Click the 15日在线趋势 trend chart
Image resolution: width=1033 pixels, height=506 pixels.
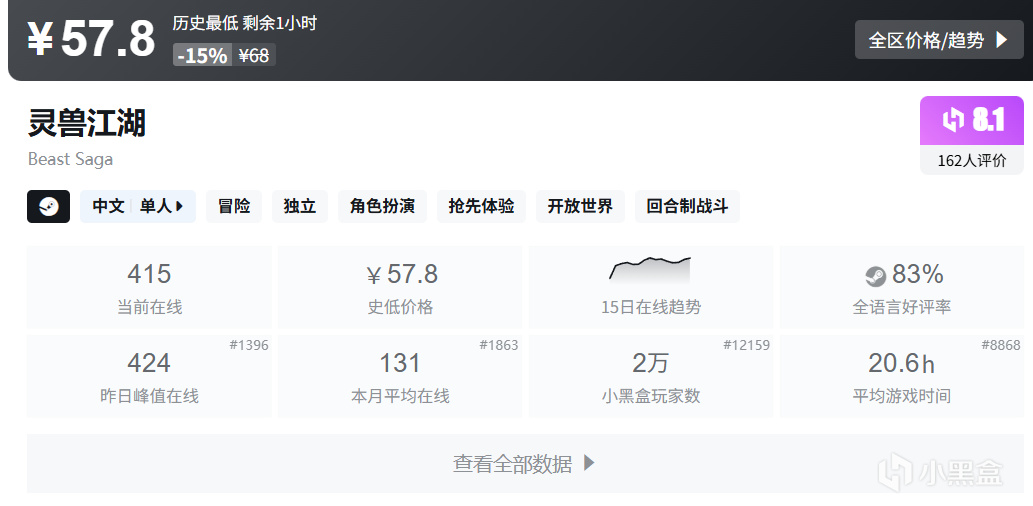tap(650, 269)
